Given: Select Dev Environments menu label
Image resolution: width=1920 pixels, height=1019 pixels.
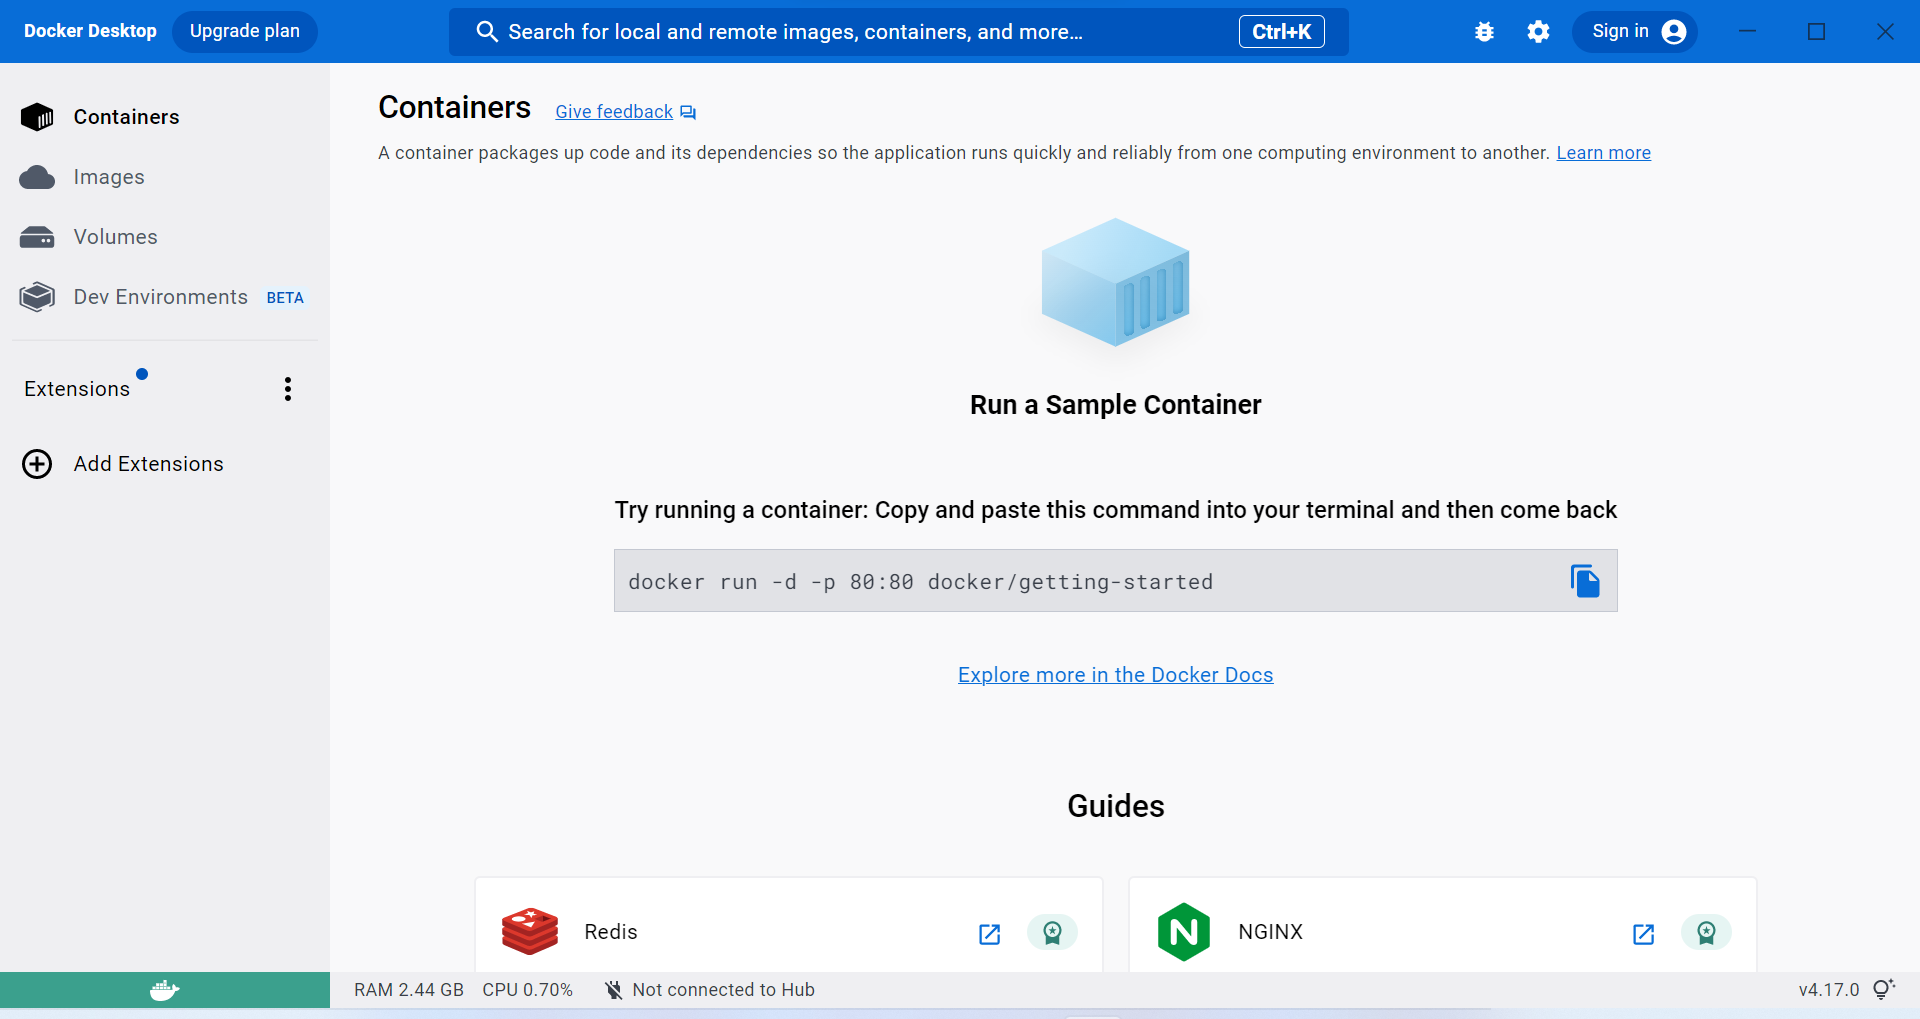Looking at the screenshot, I should click(x=160, y=297).
